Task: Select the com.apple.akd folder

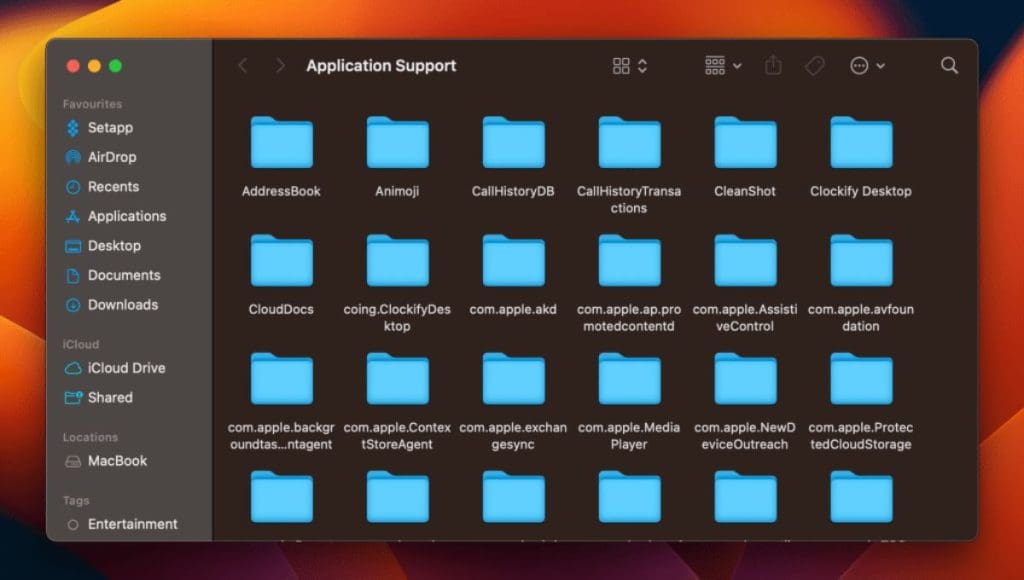Action: [513, 275]
